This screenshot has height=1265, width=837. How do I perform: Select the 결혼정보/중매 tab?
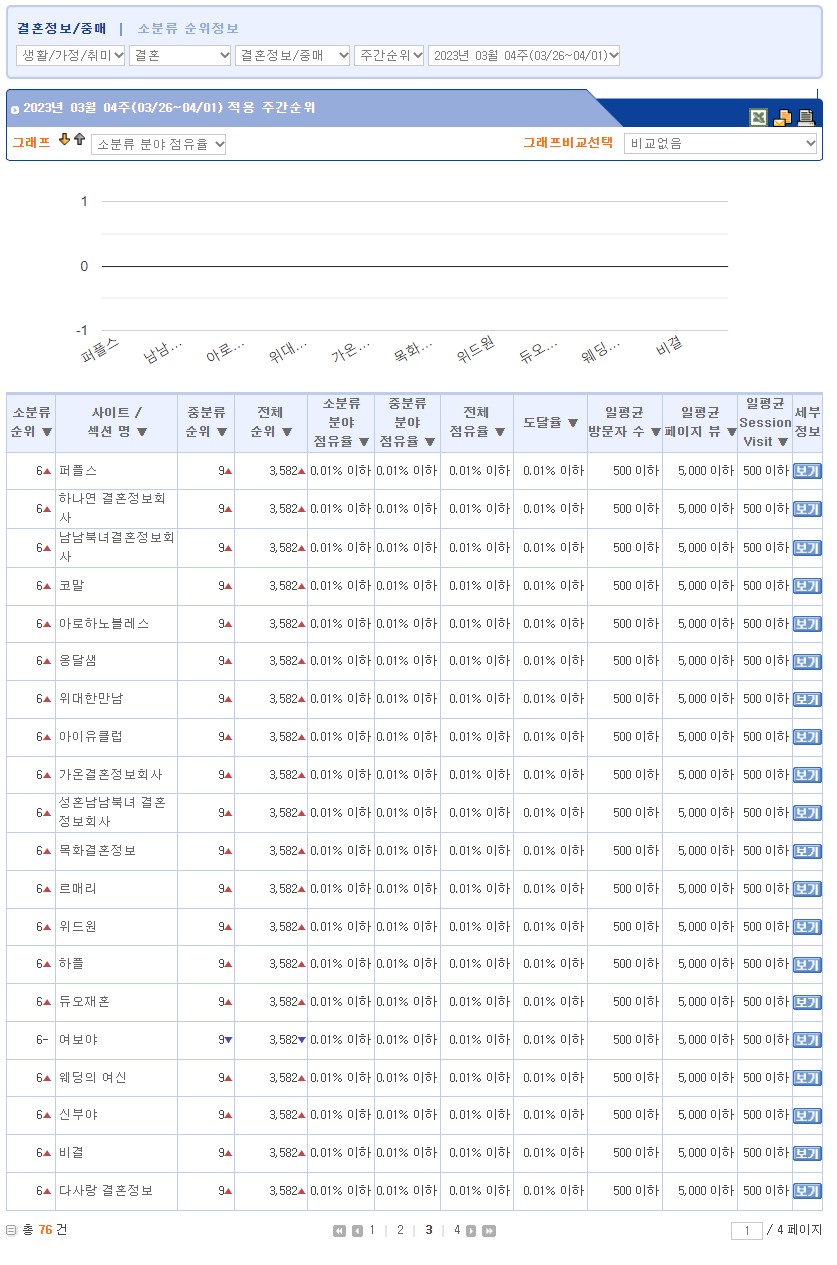click(x=61, y=29)
